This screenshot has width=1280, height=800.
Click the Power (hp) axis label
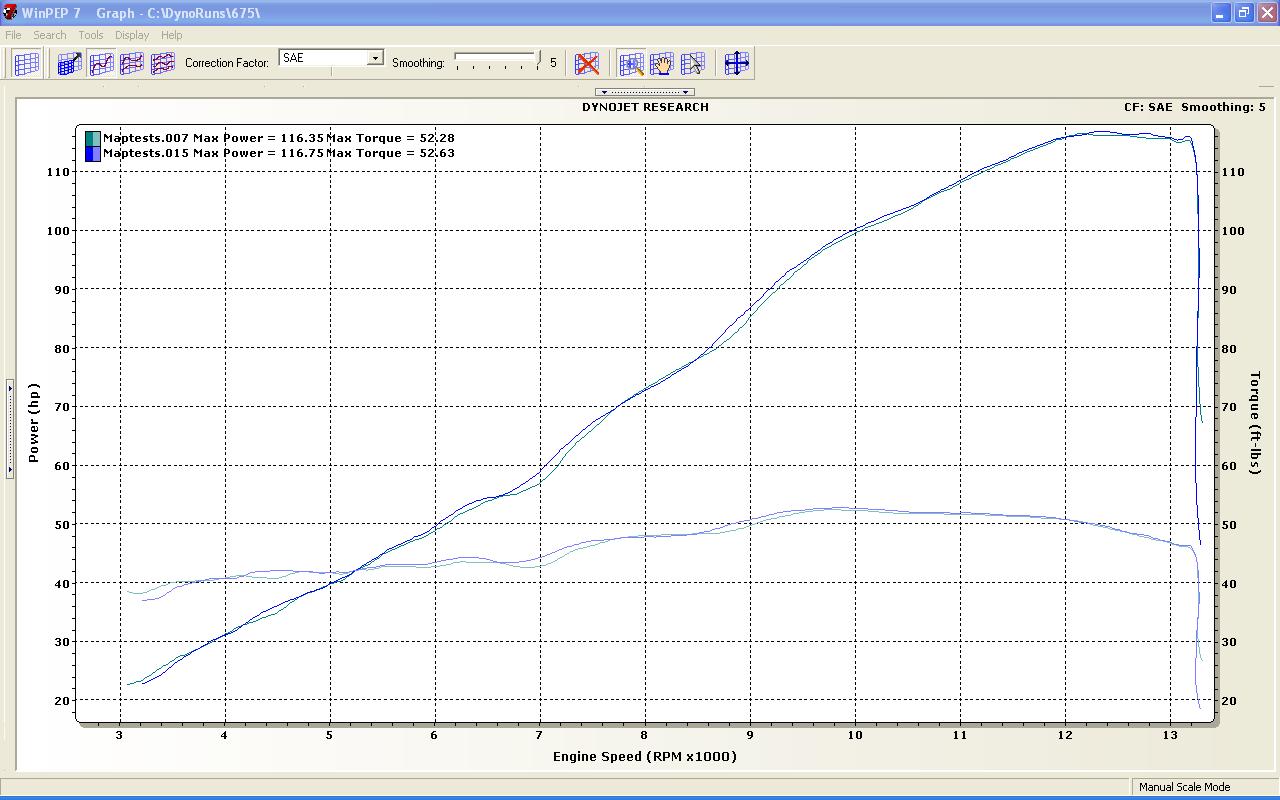(x=34, y=423)
